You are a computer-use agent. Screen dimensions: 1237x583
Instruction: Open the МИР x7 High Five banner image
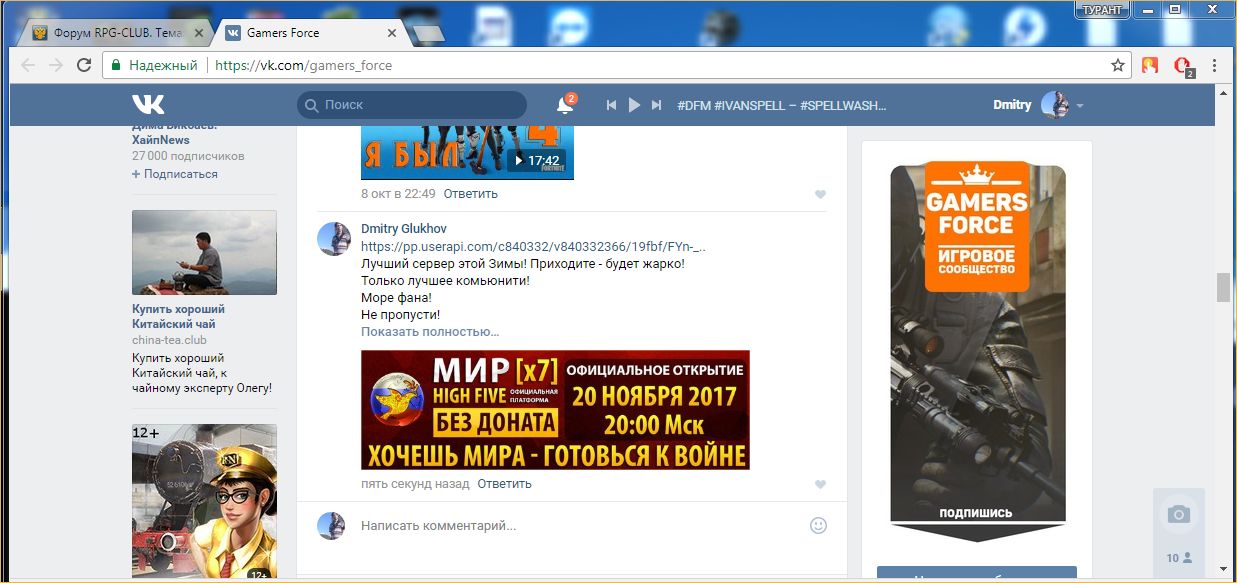(x=555, y=410)
